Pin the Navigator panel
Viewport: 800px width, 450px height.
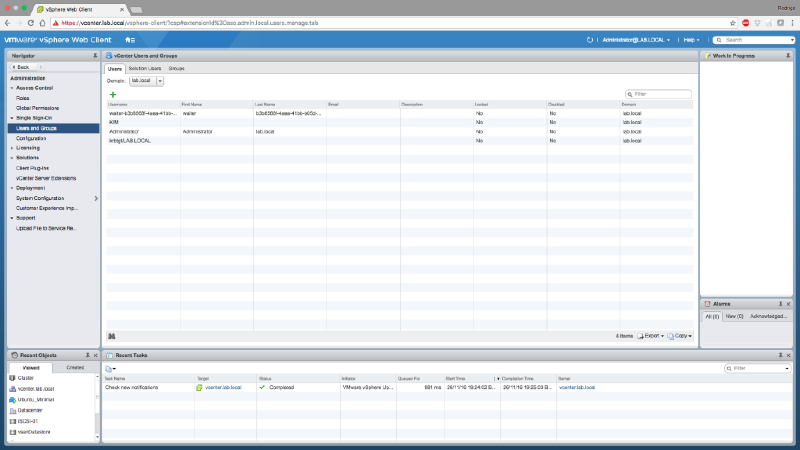tap(95, 56)
